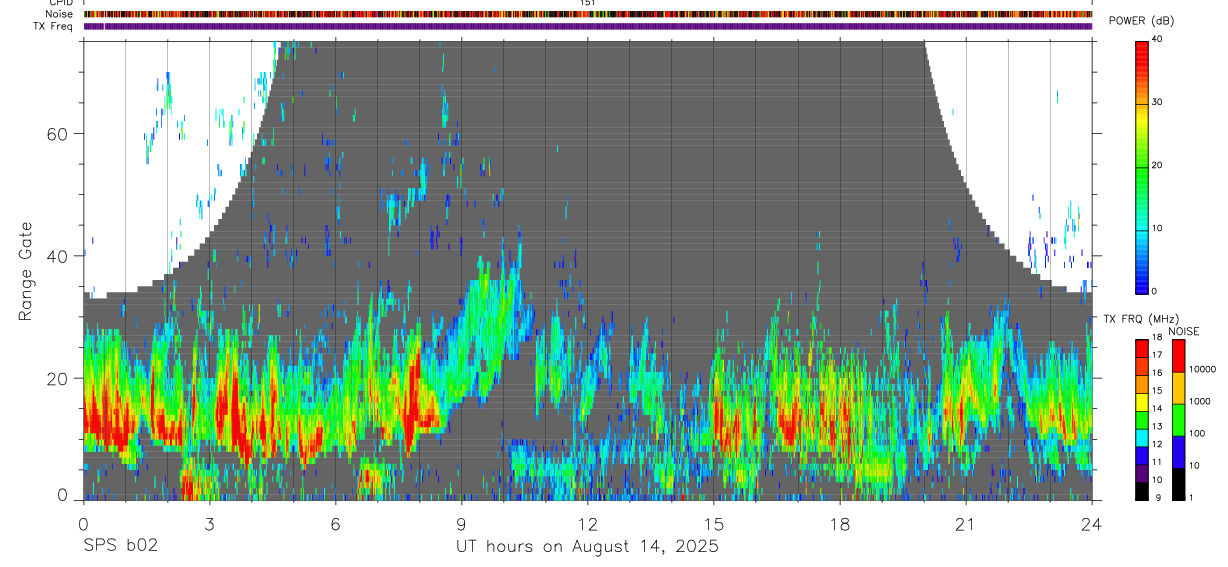Screen dimensions: 1228x567
Task: Click the purple TX Freq strip above the plot
Action: pyautogui.click(x=588, y=26)
